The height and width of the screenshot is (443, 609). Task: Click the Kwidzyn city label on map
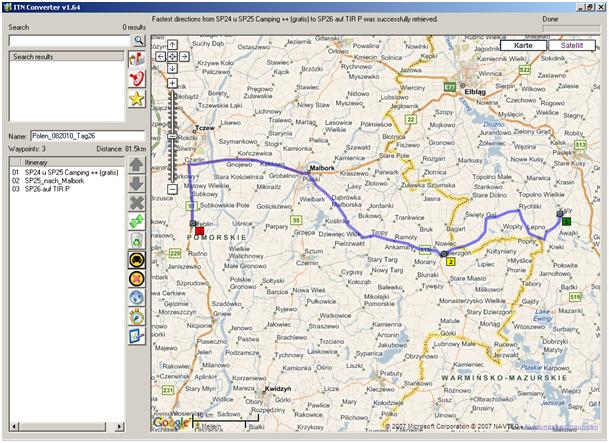(278, 389)
